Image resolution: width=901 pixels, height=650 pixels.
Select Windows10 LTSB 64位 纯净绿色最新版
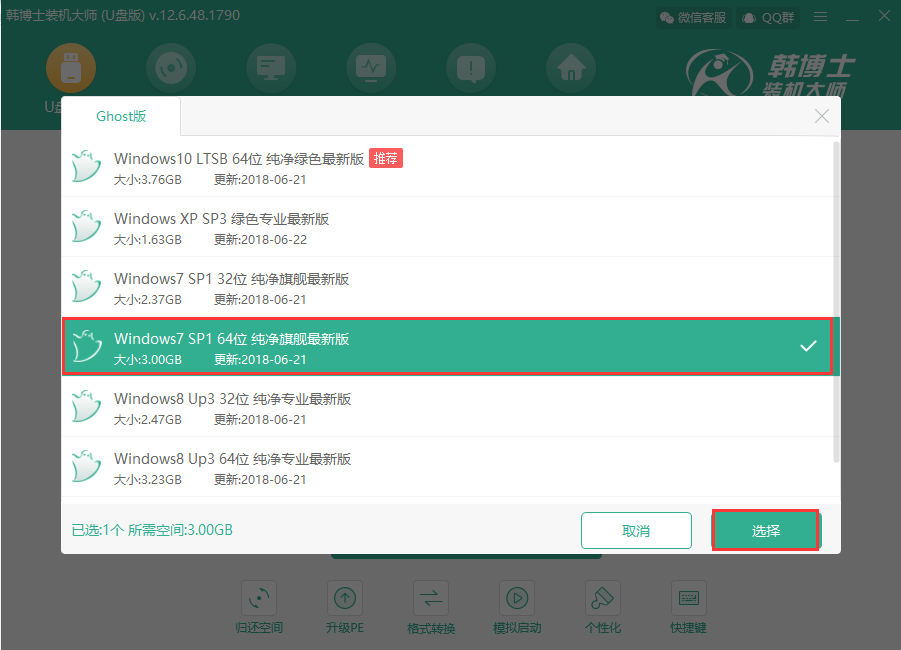(238, 159)
